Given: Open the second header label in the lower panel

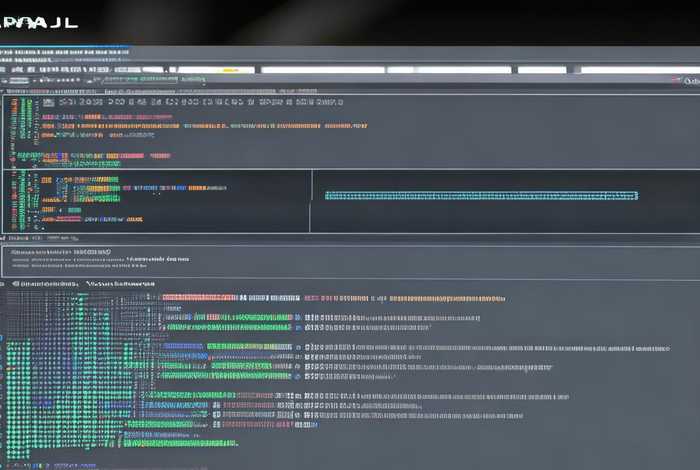Looking at the screenshot, I should click(x=120, y=284).
